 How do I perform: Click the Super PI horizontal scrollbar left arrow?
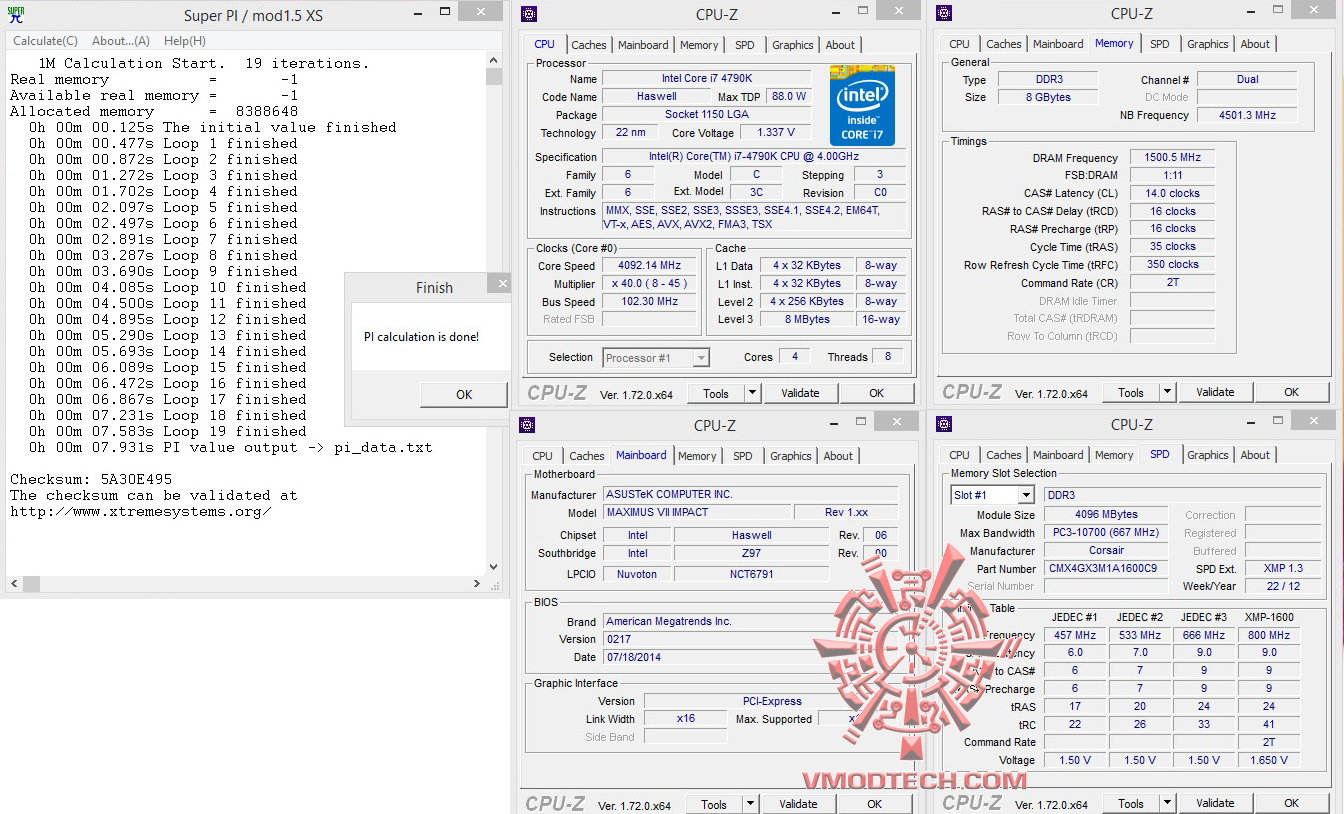tap(13, 583)
